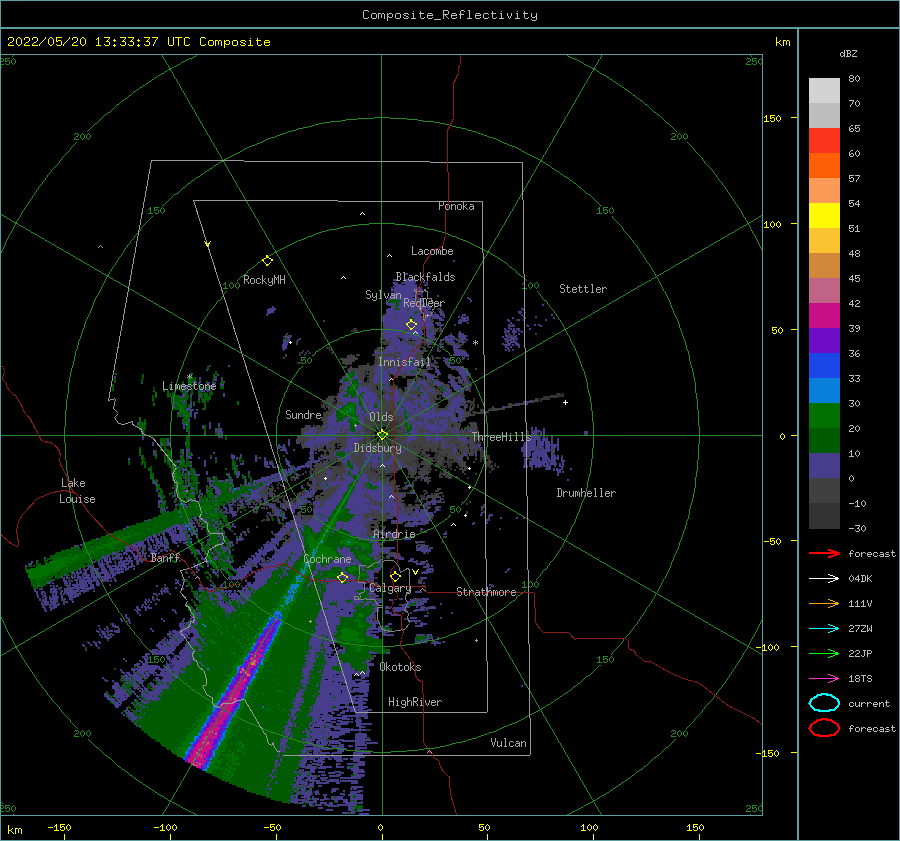Pick the green 22JP arrow symbol
This screenshot has width=900, height=841.
pos(824,653)
